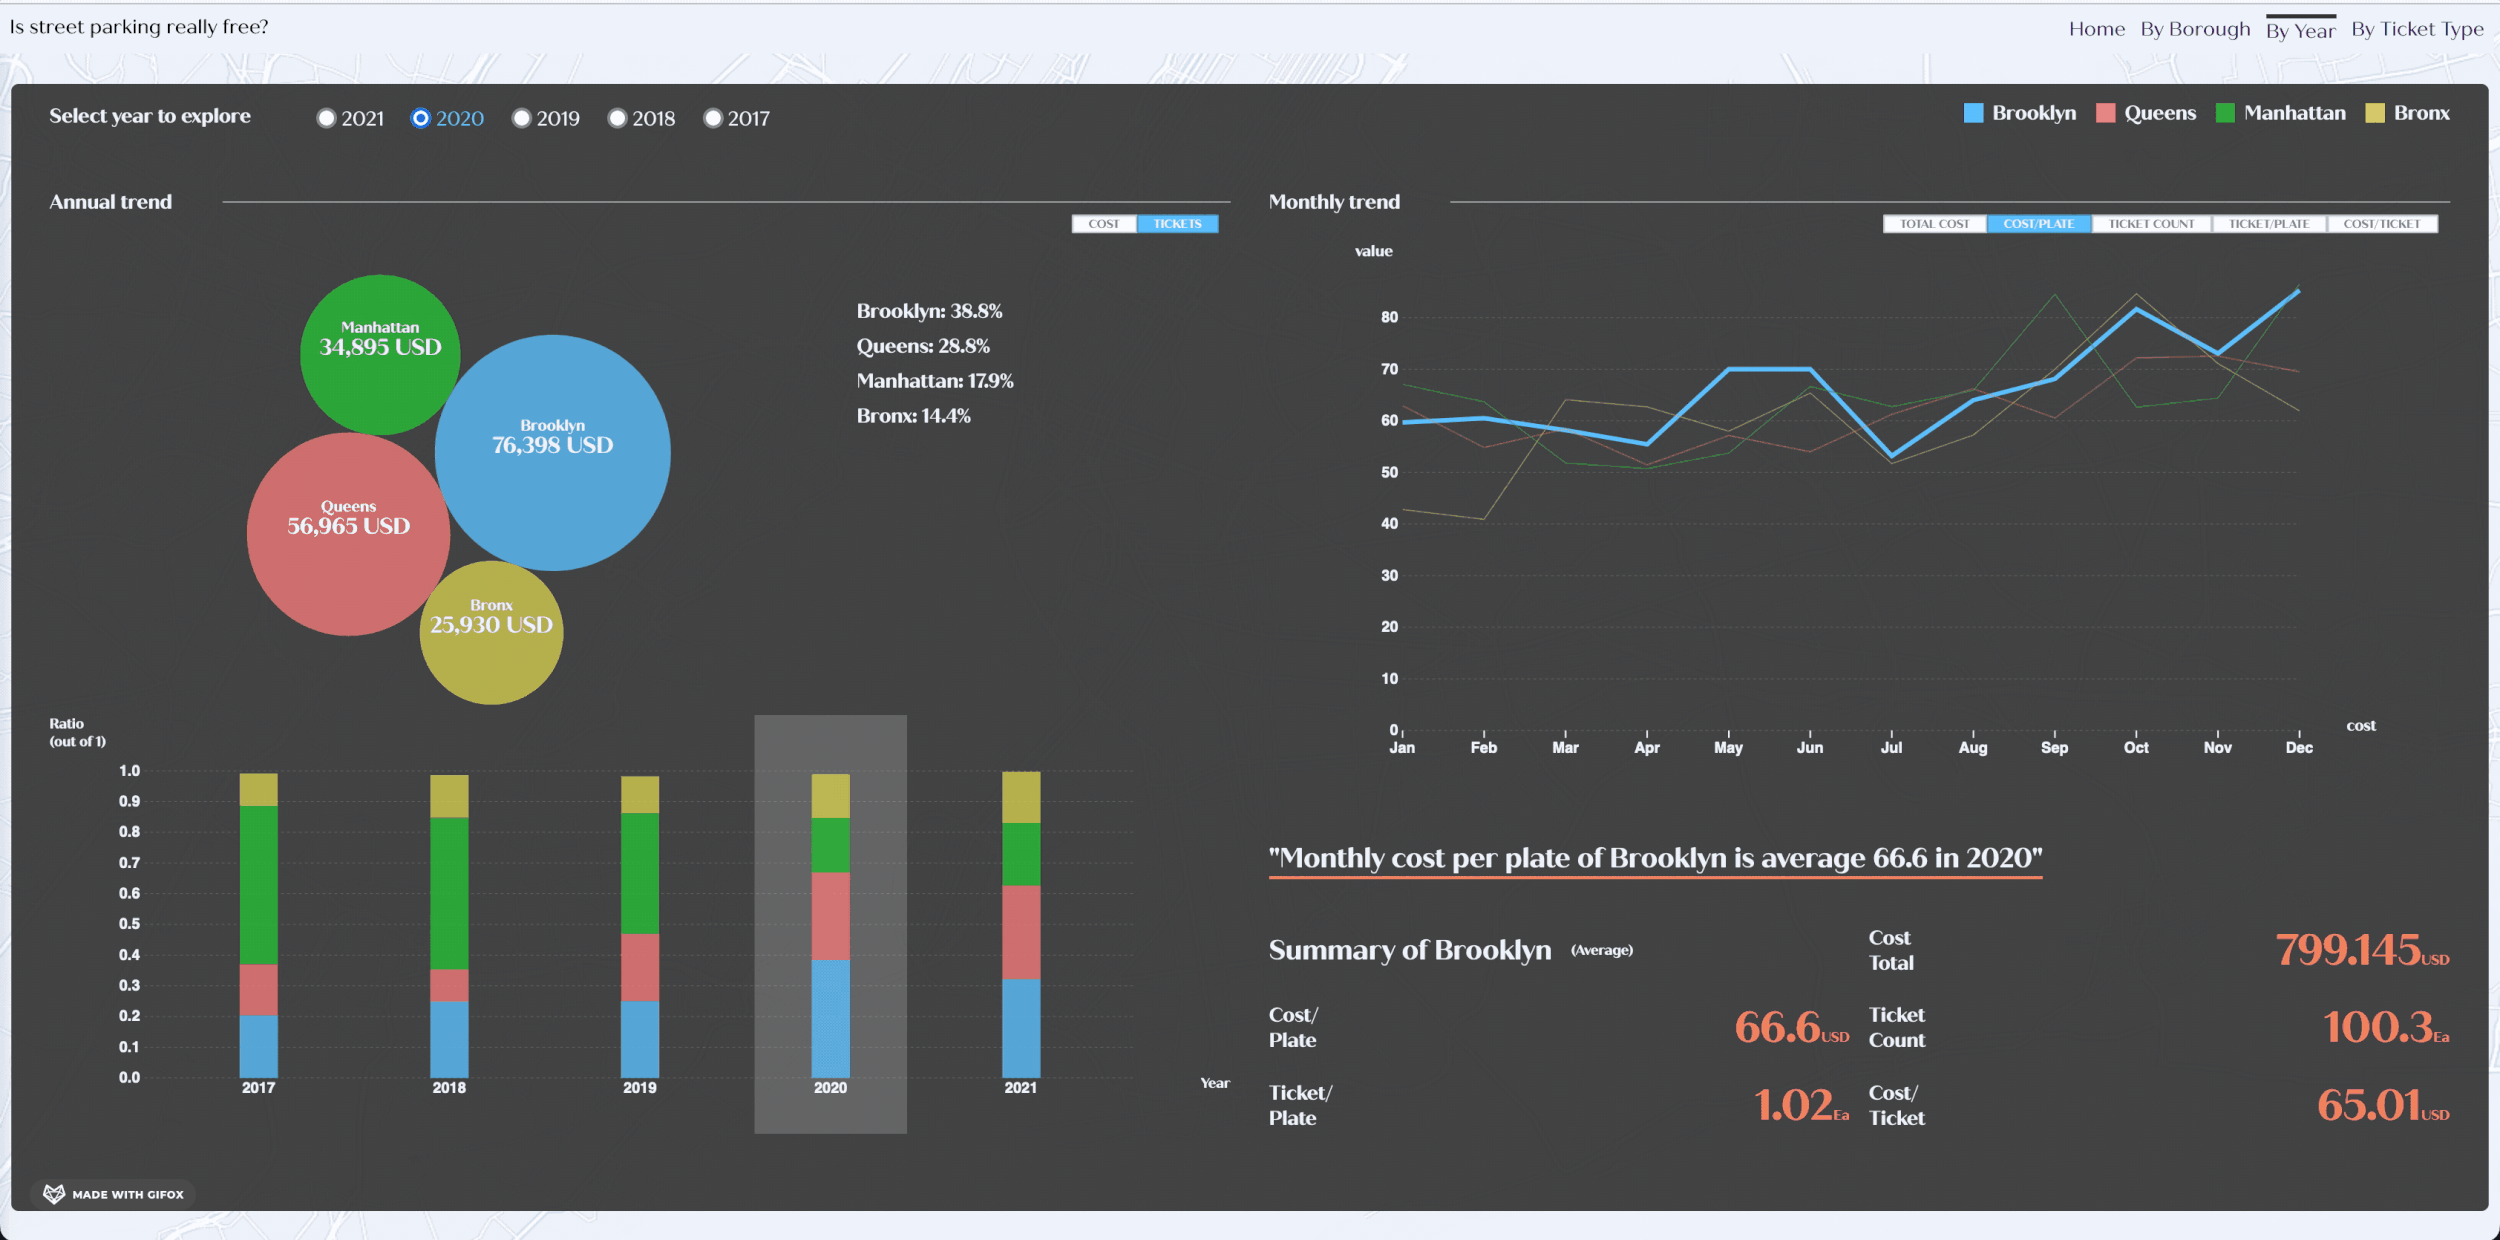The image size is (2500, 1240).
Task: Switch monthly trend to TICKET/PLATE
Action: 2268,224
